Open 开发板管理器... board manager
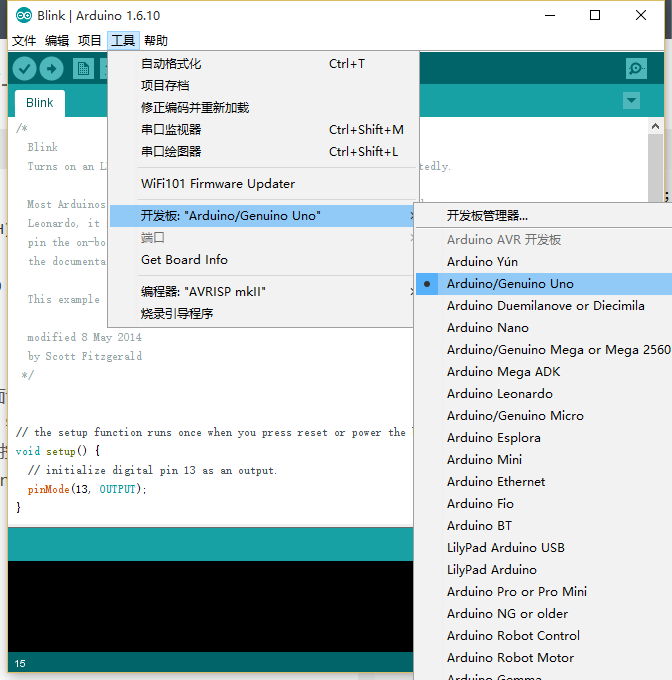The image size is (672, 680). (x=544, y=216)
